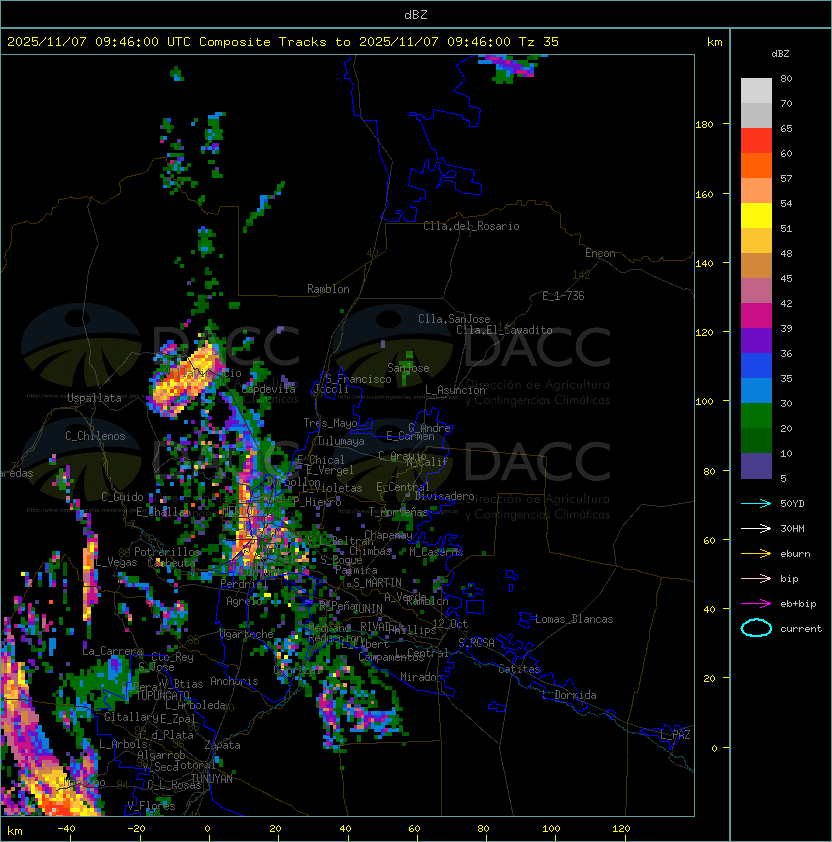The height and width of the screenshot is (842, 832).
Task: Click the Clla.El_Cavadito map label
Action: coord(504,330)
